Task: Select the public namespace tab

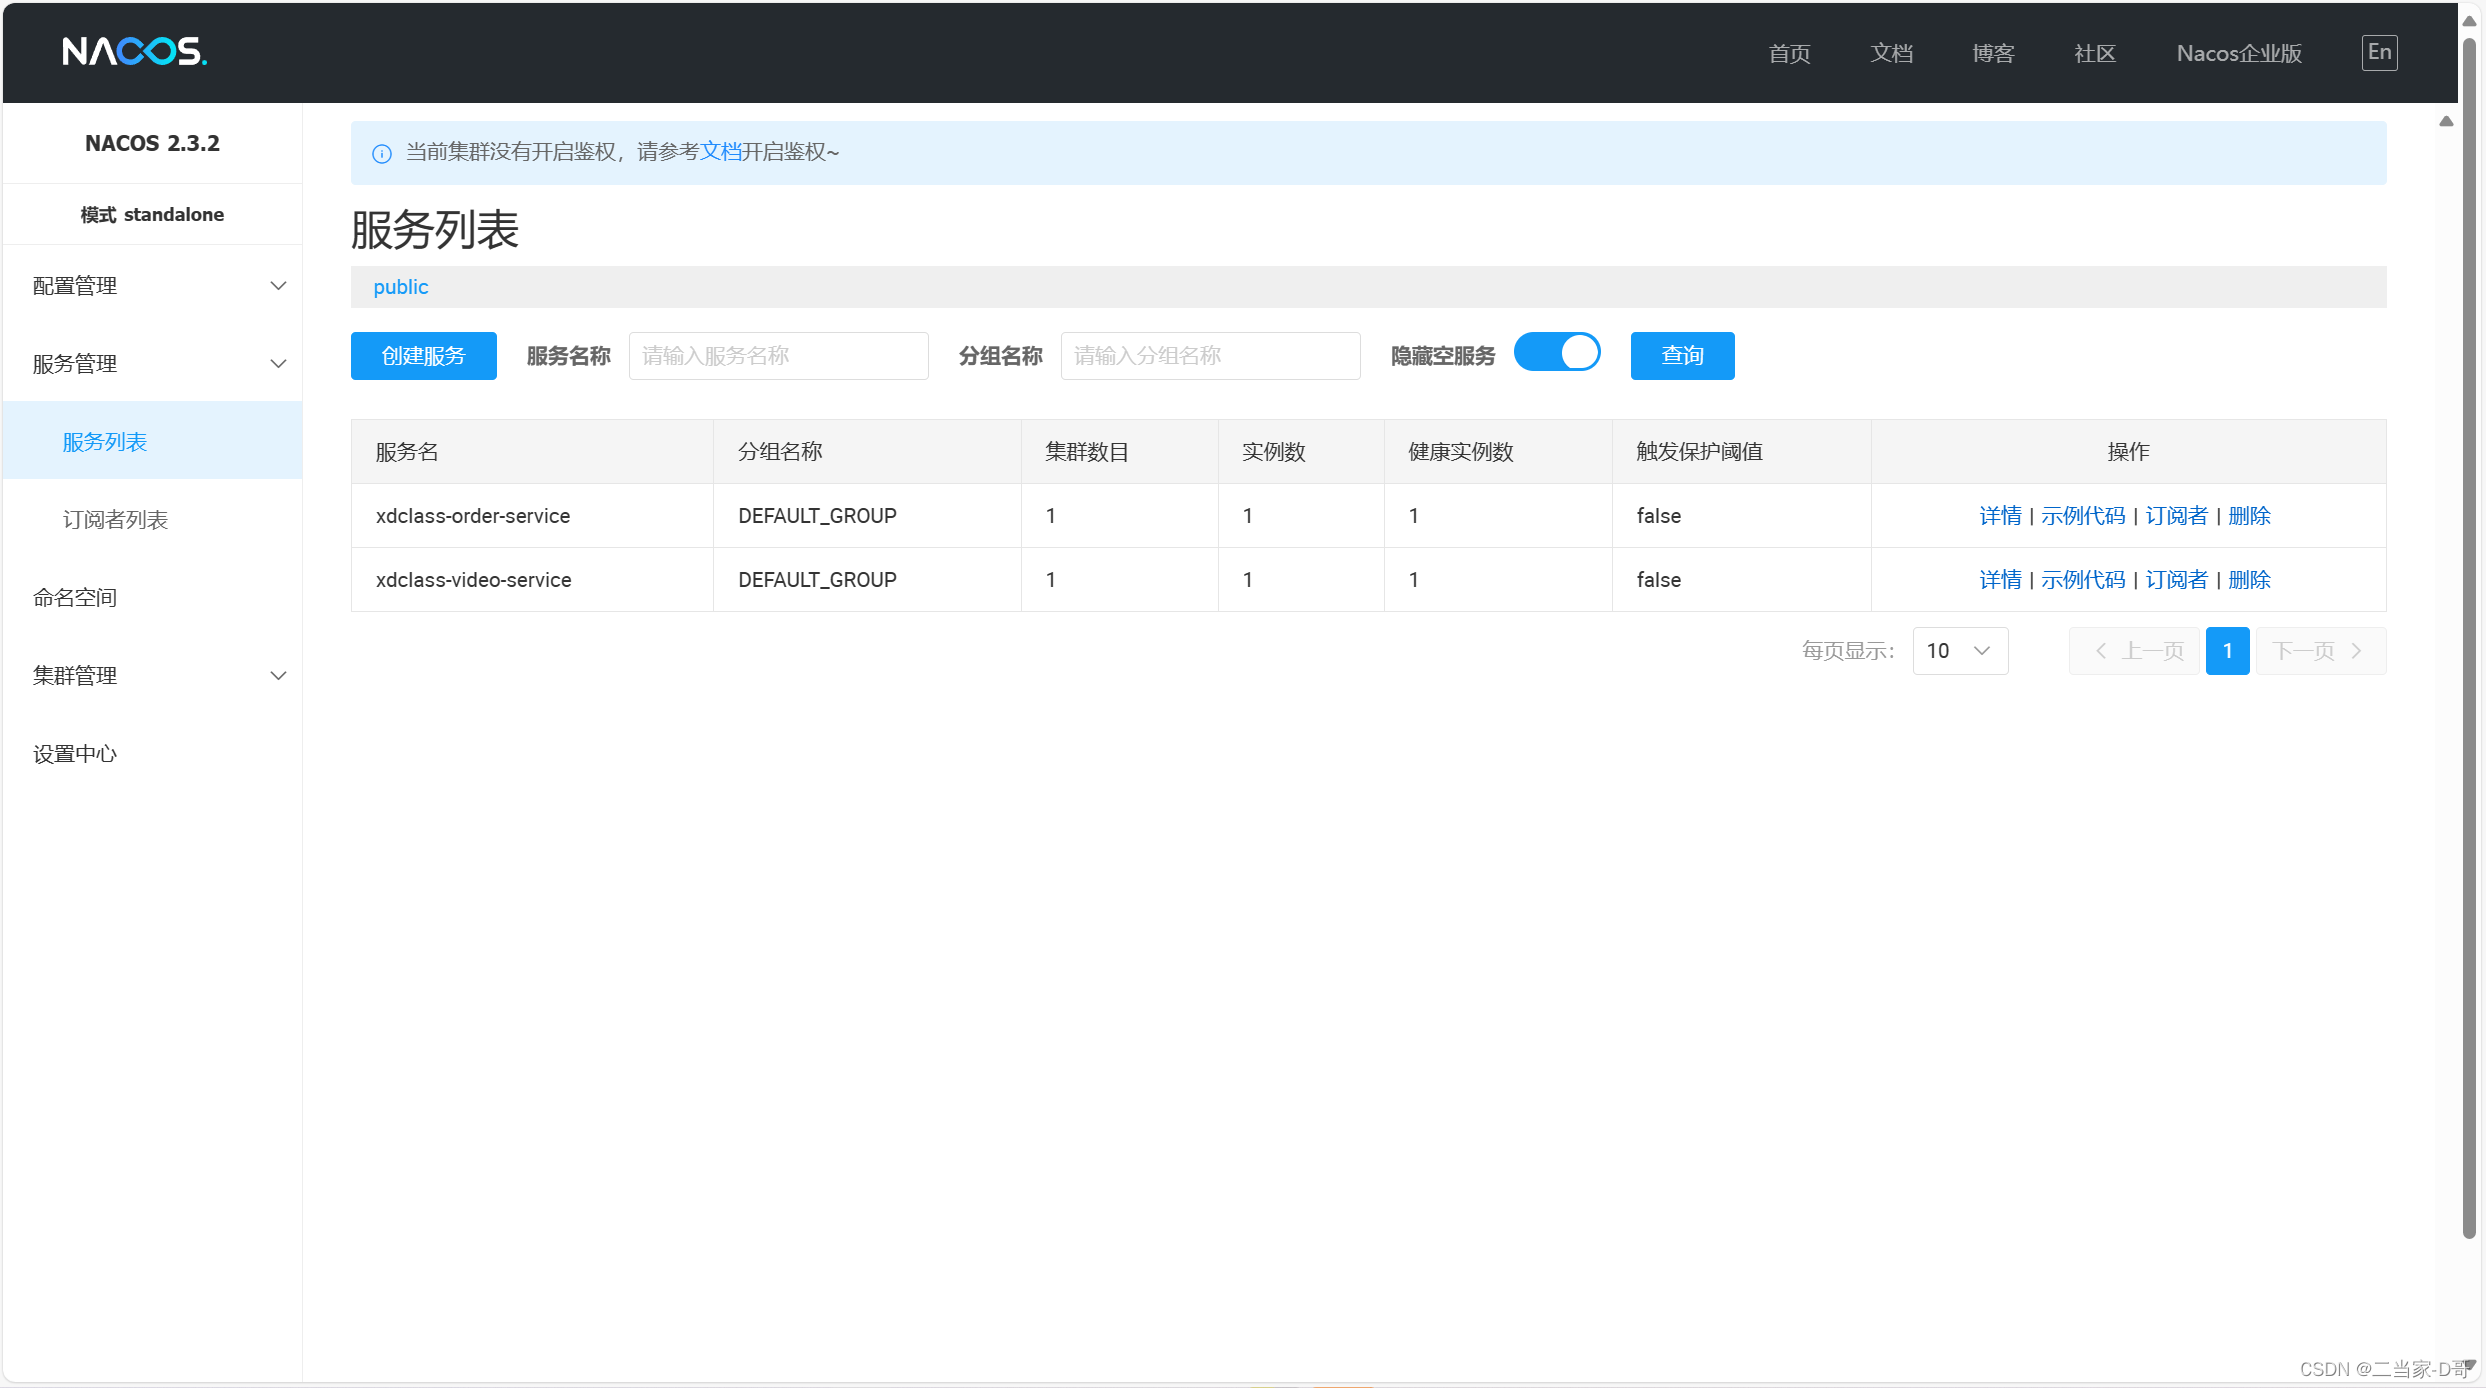Action: [x=400, y=287]
